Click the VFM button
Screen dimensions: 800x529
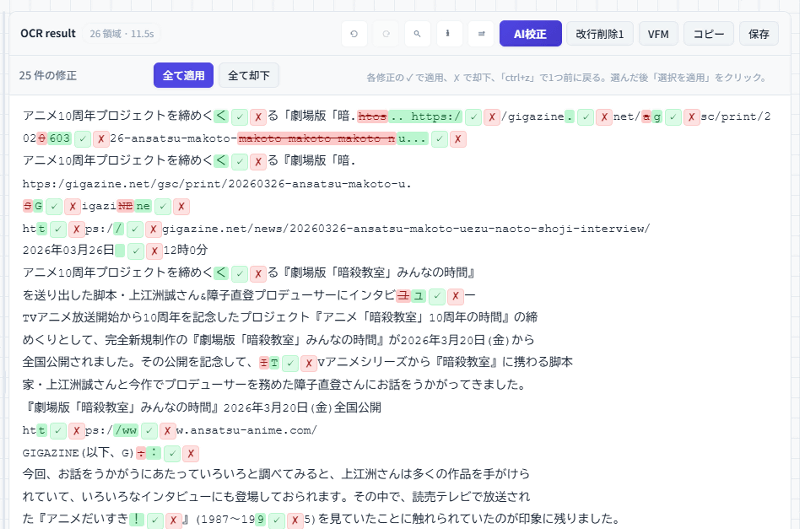[x=658, y=34]
